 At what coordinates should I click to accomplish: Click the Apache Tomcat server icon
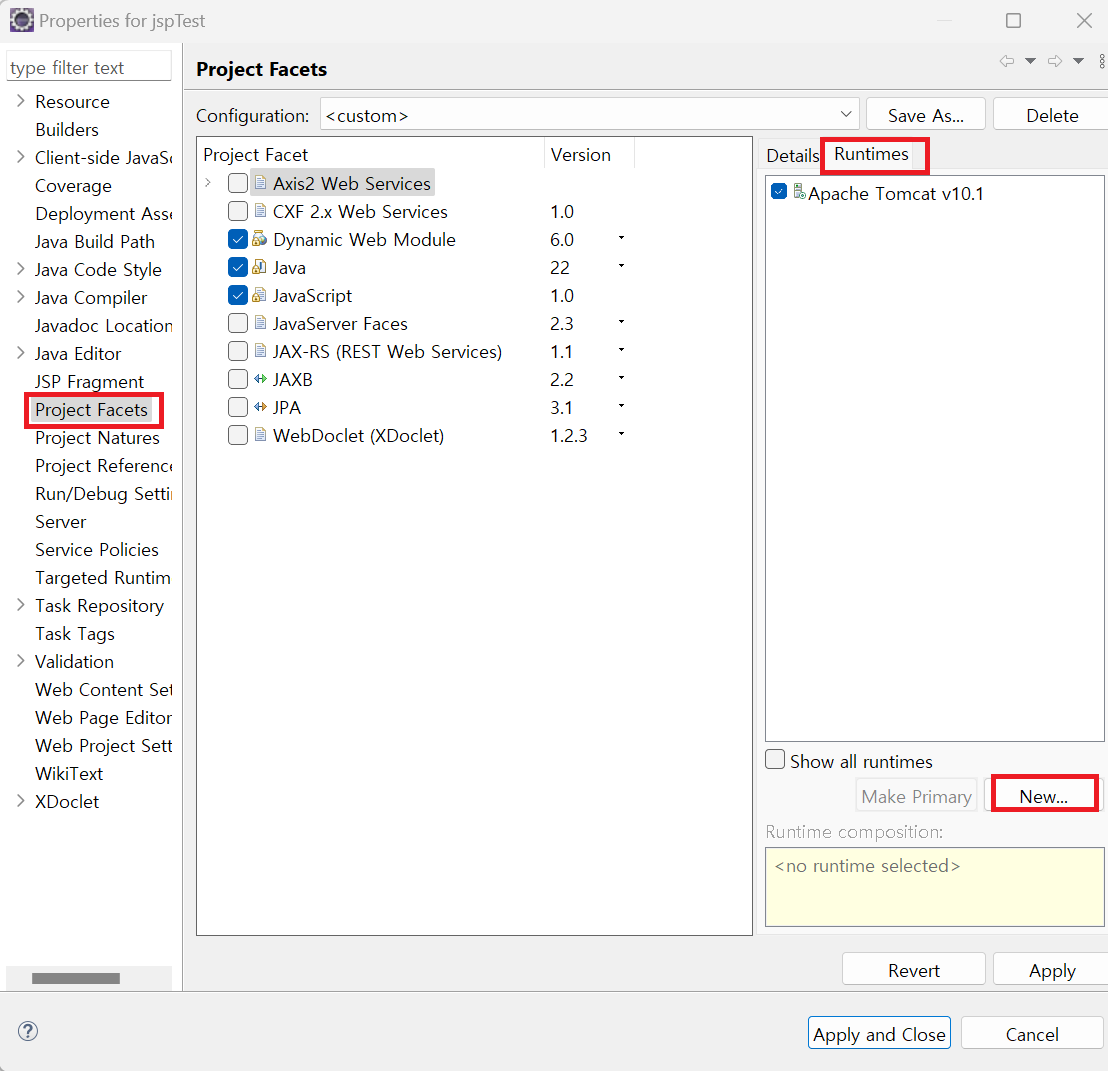pos(799,191)
